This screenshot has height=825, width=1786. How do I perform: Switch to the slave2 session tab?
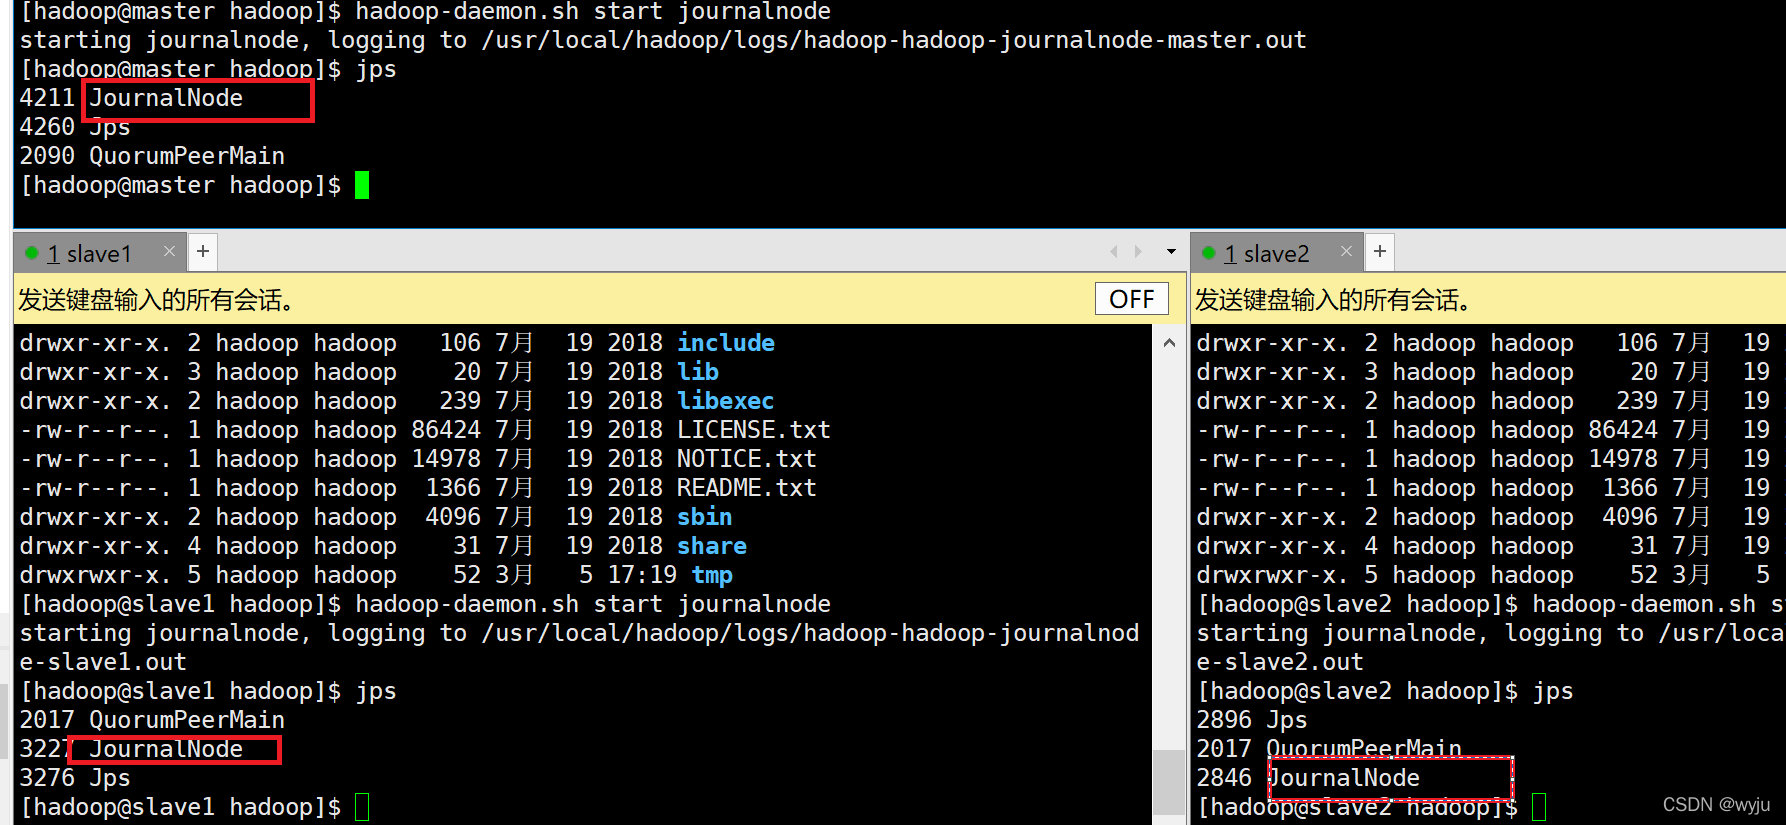[x=1266, y=254]
